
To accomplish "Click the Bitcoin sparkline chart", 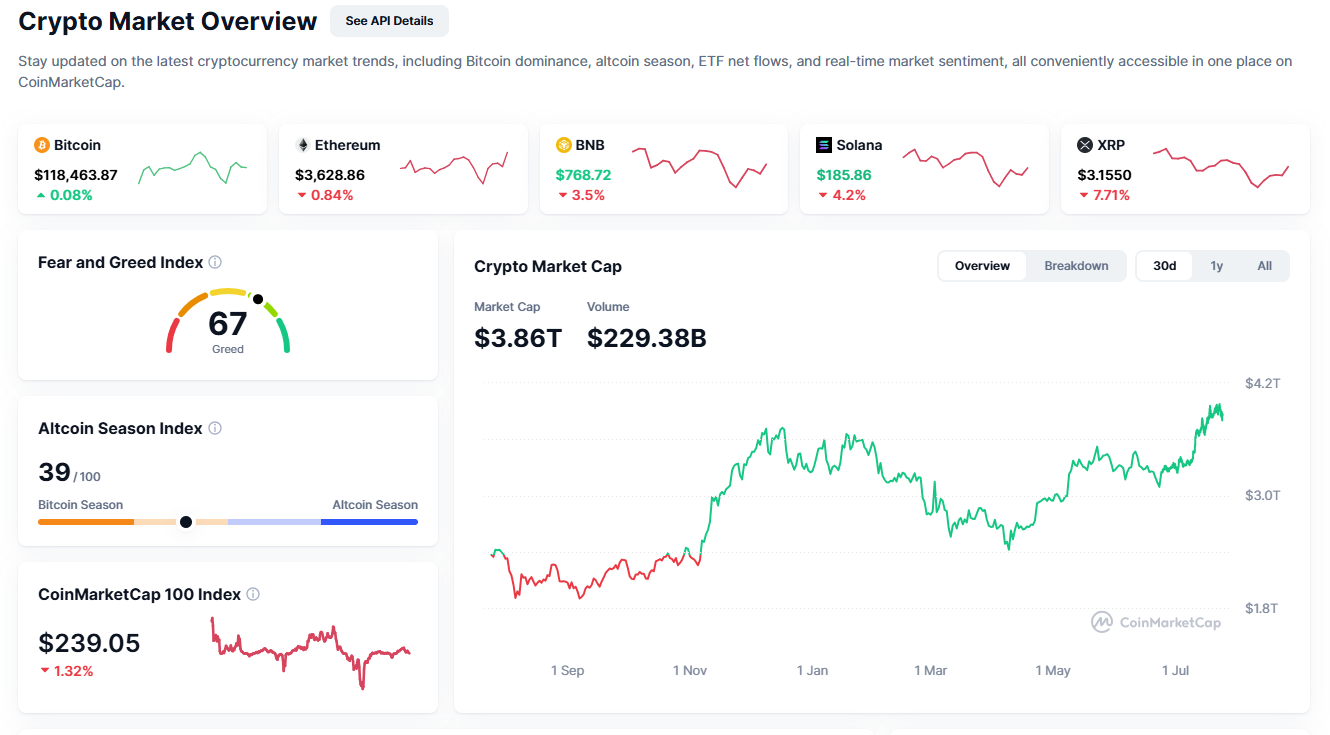I will pos(193,168).
